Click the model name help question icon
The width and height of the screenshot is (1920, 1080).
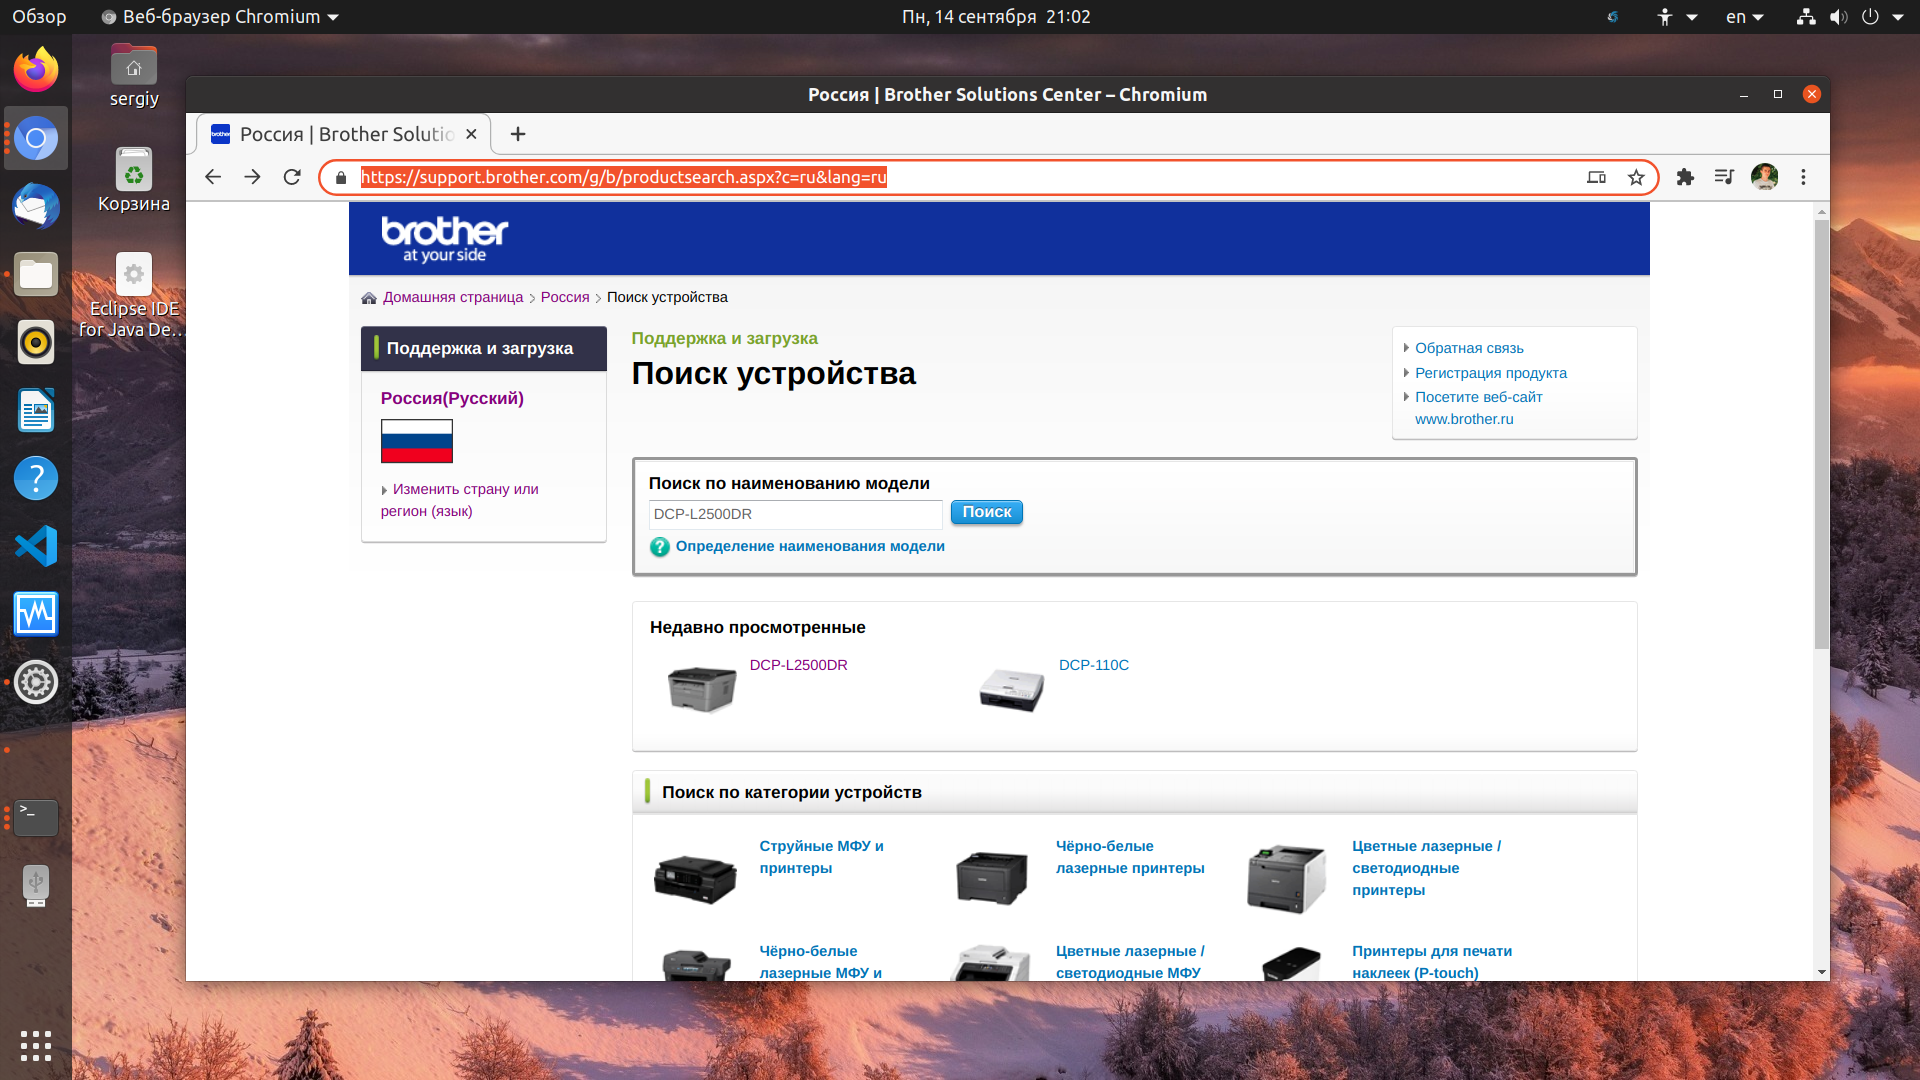coord(660,547)
